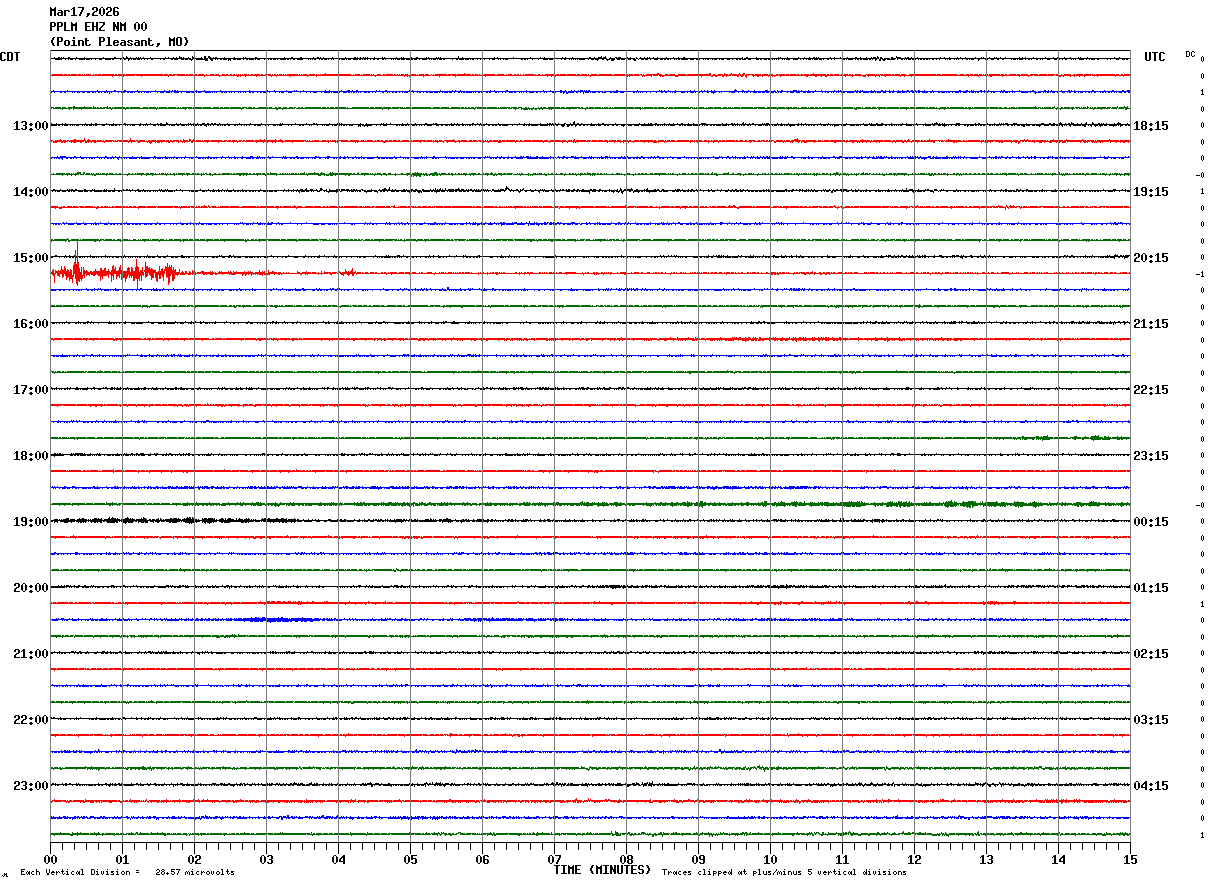Click the (Point Pleasant, MO) location label
The image size is (1210, 886).
pyautogui.click(x=119, y=42)
